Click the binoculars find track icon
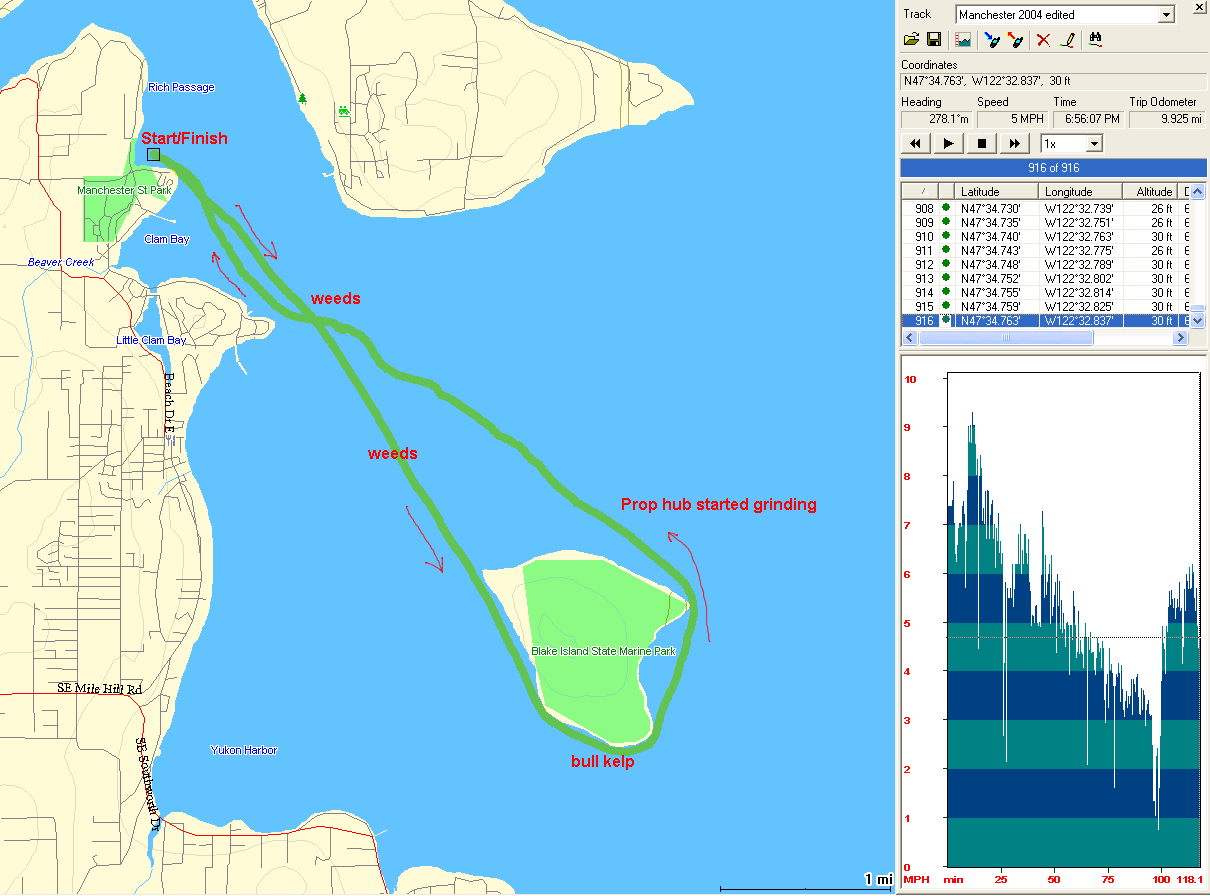This screenshot has height=896, width=1210. pos(1095,40)
